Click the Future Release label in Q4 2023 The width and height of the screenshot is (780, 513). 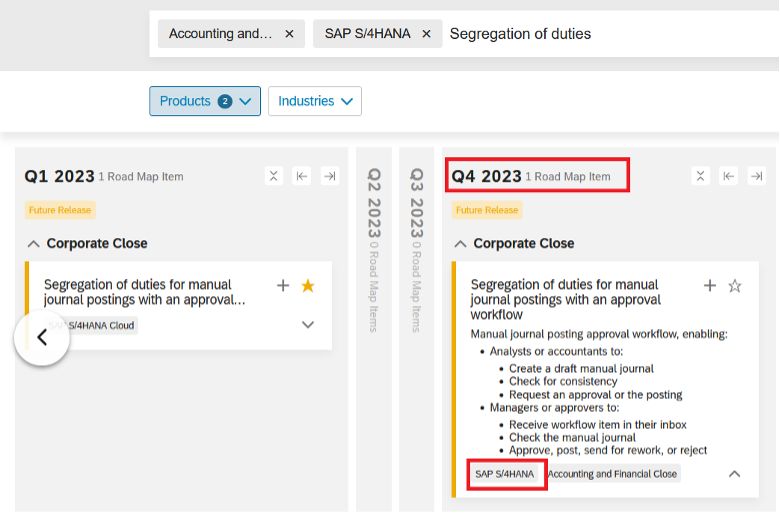(x=487, y=210)
